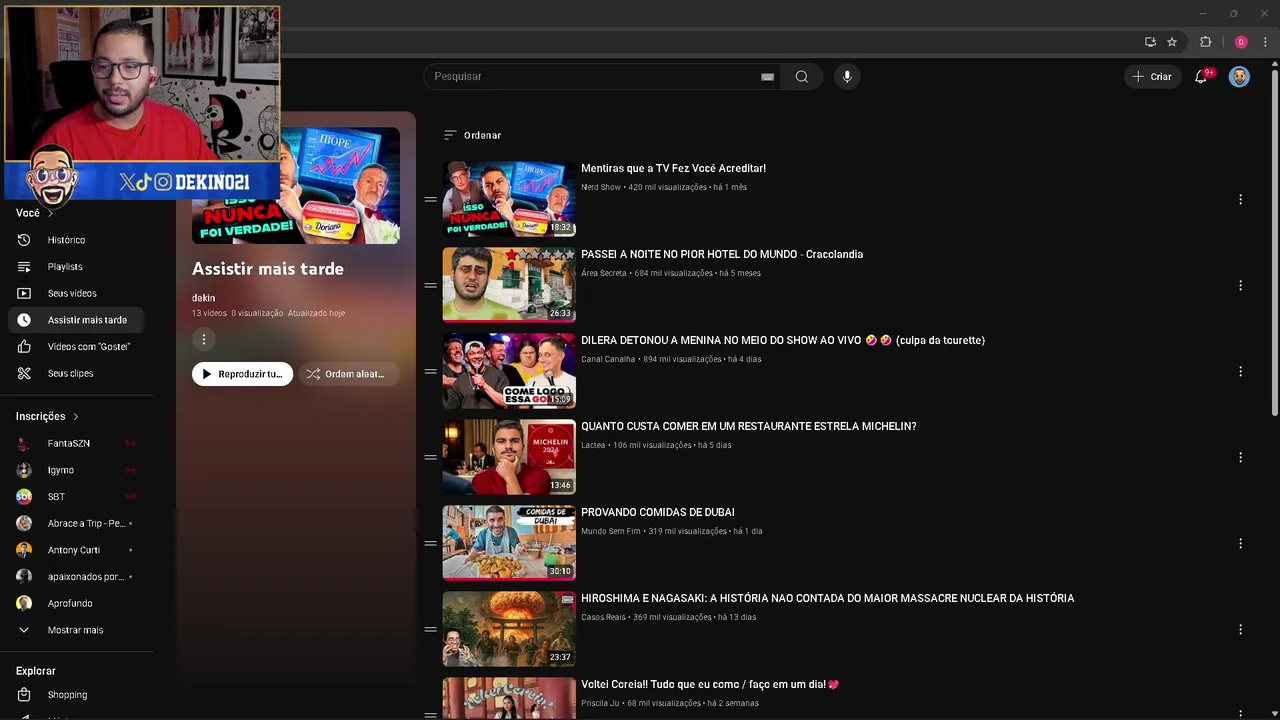Open thumbnail of Dilera Detonou video
Image resolution: width=1280 pixels, height=720 pixels.
509,371
